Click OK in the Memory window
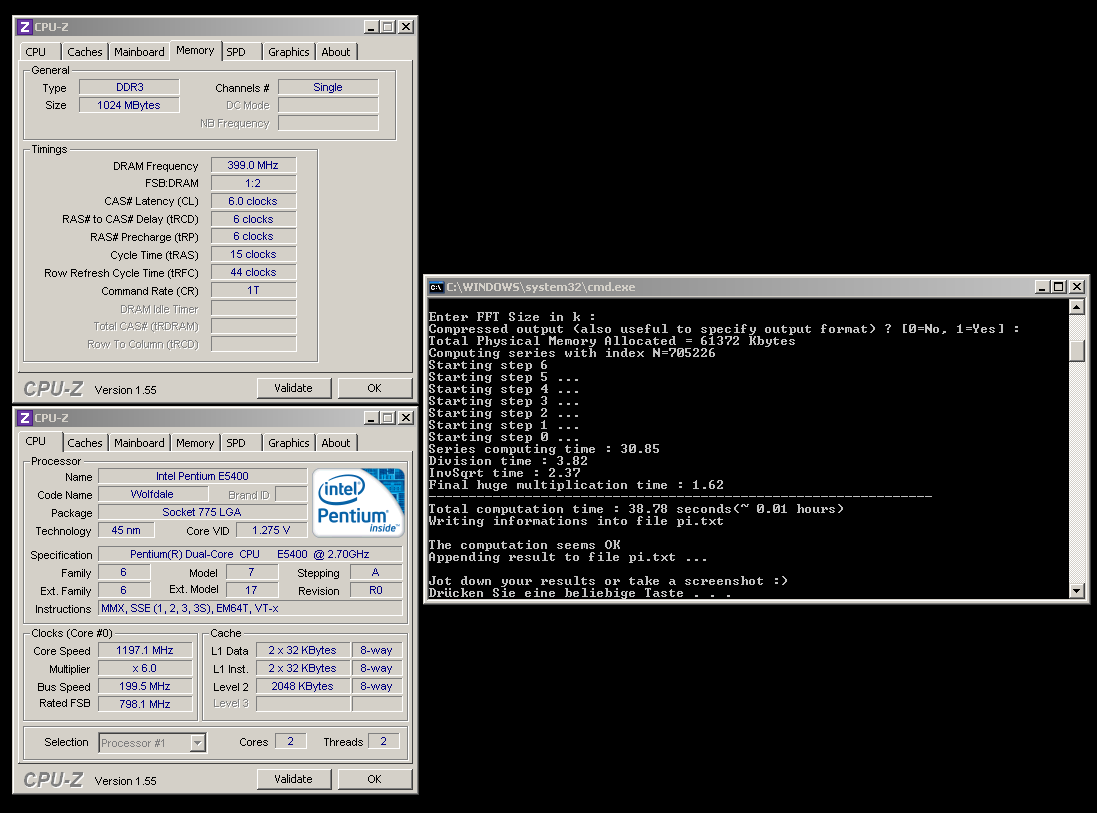The height and width of the screenshot is (813, 1097). 375,388
